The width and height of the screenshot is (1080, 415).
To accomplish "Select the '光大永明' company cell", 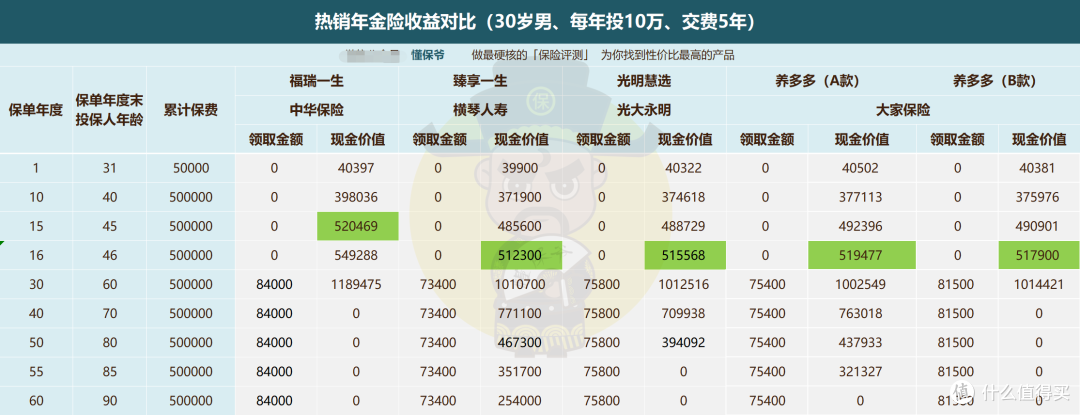I will (644, 109).
